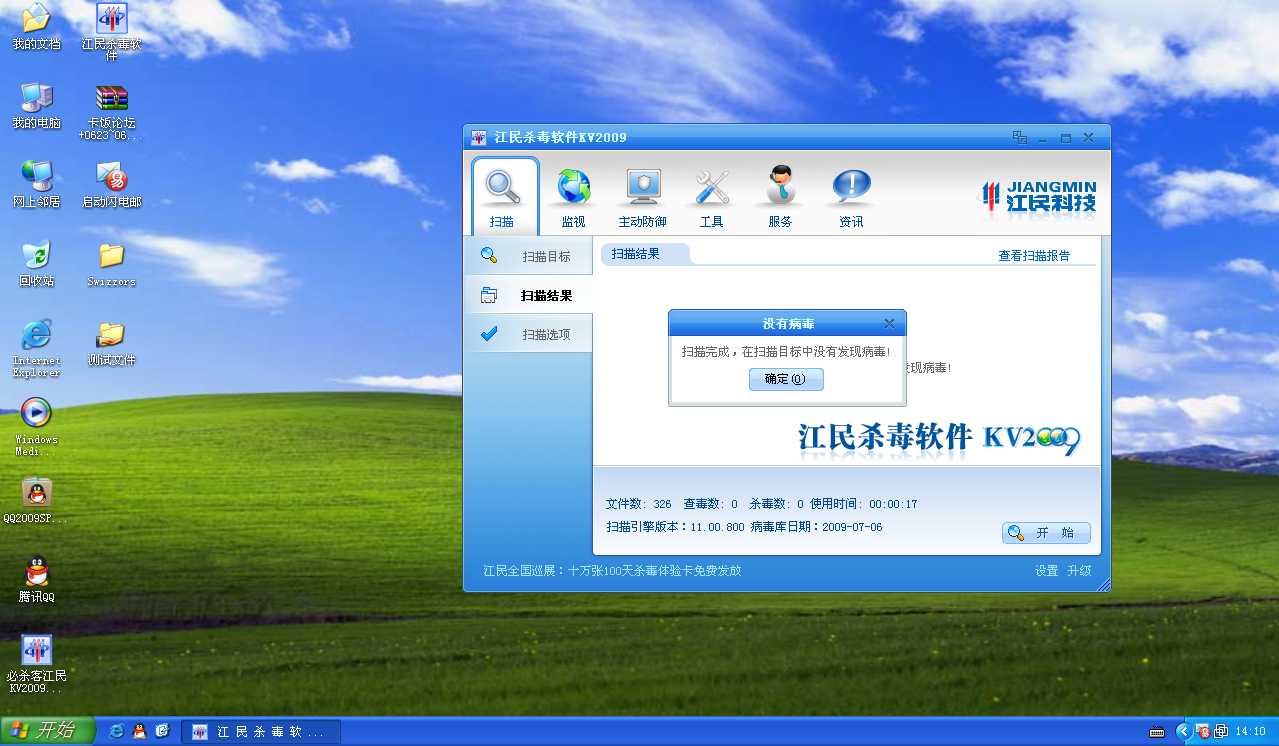The height and width of the screenshot is (746, 1279).
Task: Select 扫描选项 in the left sidebar
Action: click(x=529, y=334)
